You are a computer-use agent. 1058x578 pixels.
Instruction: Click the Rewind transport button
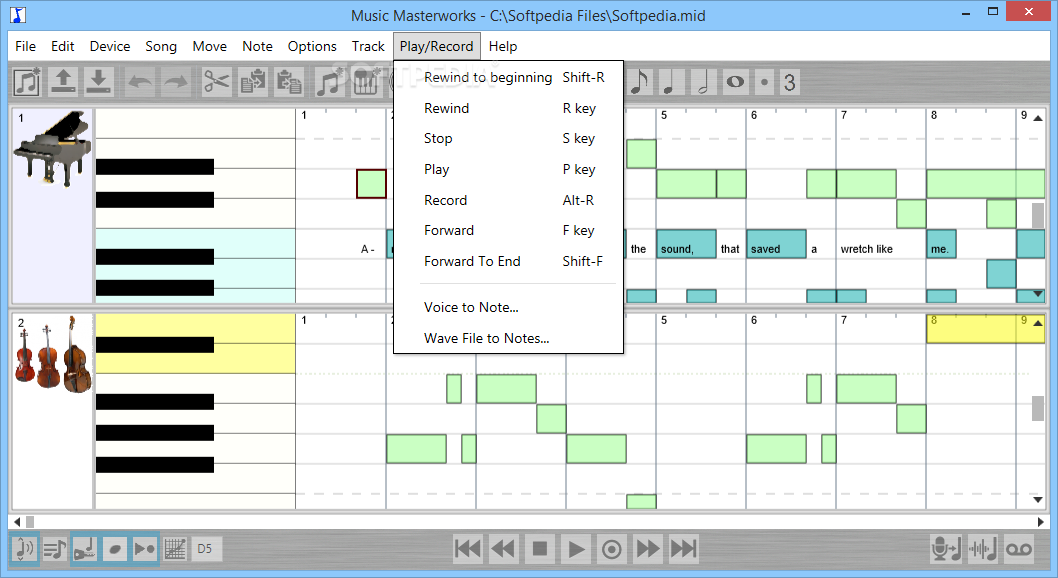(504, 549)
